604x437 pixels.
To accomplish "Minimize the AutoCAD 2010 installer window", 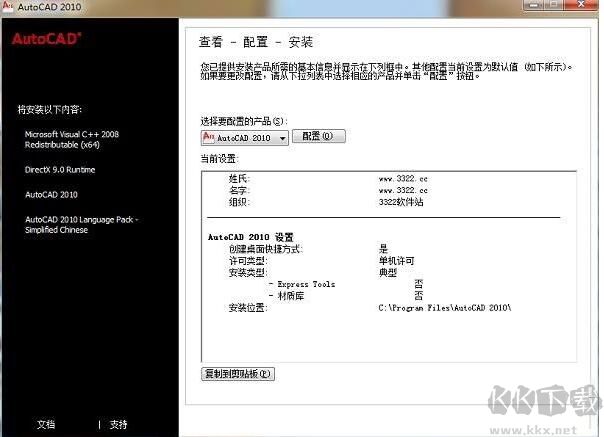I will (534, 5).
